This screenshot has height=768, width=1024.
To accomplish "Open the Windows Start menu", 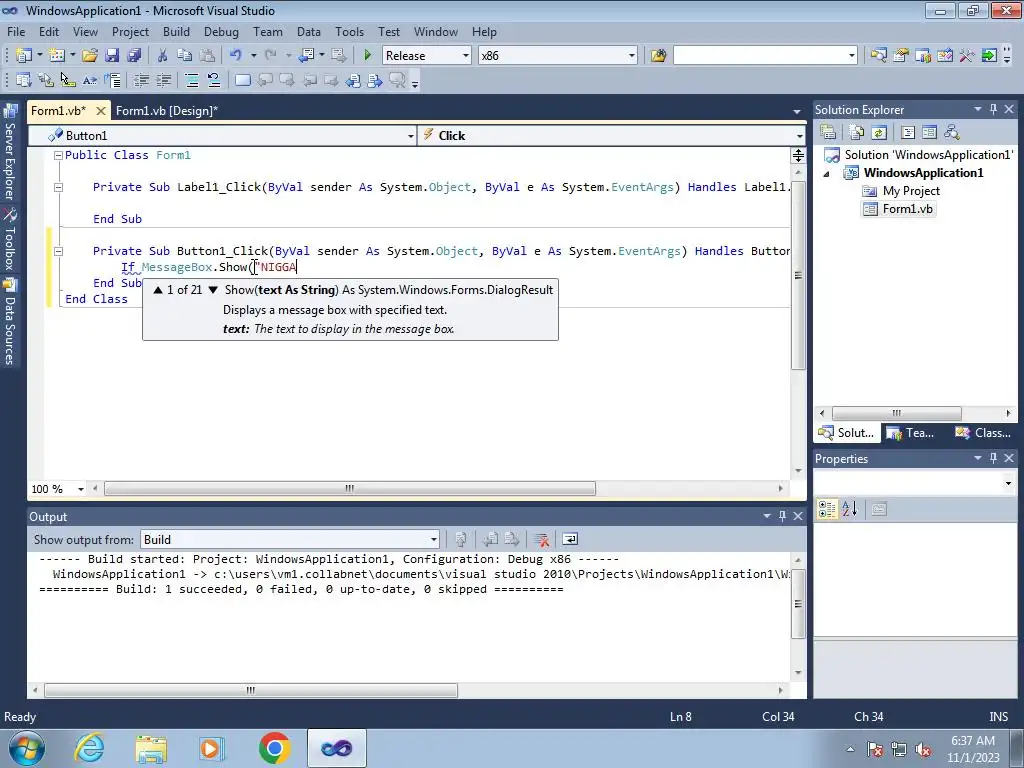I will click(27, 748).
